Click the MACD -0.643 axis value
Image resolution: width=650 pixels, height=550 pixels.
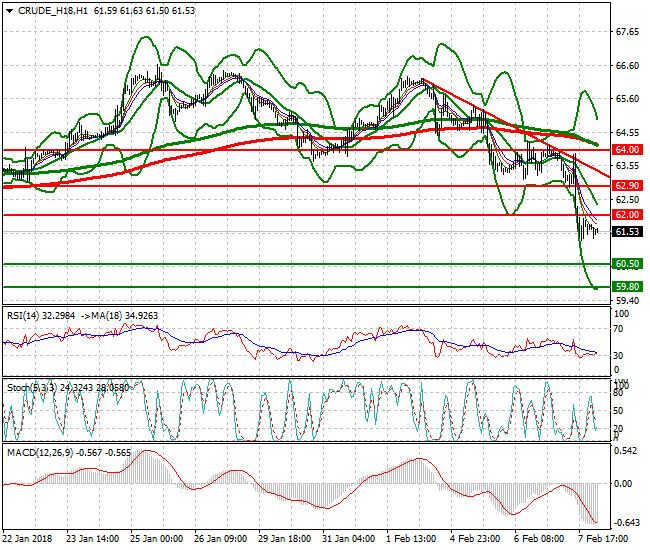(625, 523)
